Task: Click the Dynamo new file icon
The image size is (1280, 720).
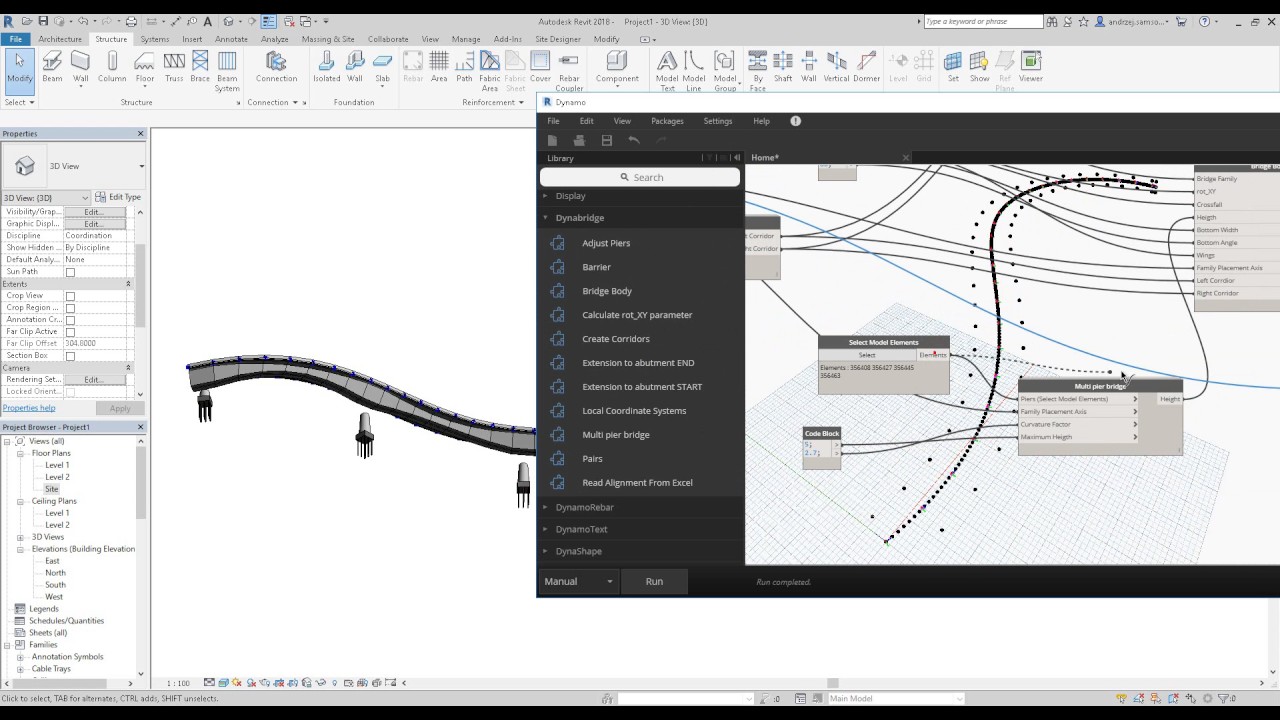Action: (x=552, y=141)
